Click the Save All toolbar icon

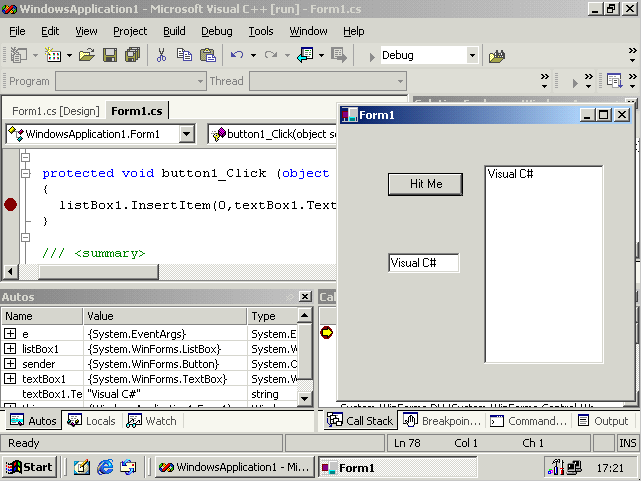coord(132,55)
